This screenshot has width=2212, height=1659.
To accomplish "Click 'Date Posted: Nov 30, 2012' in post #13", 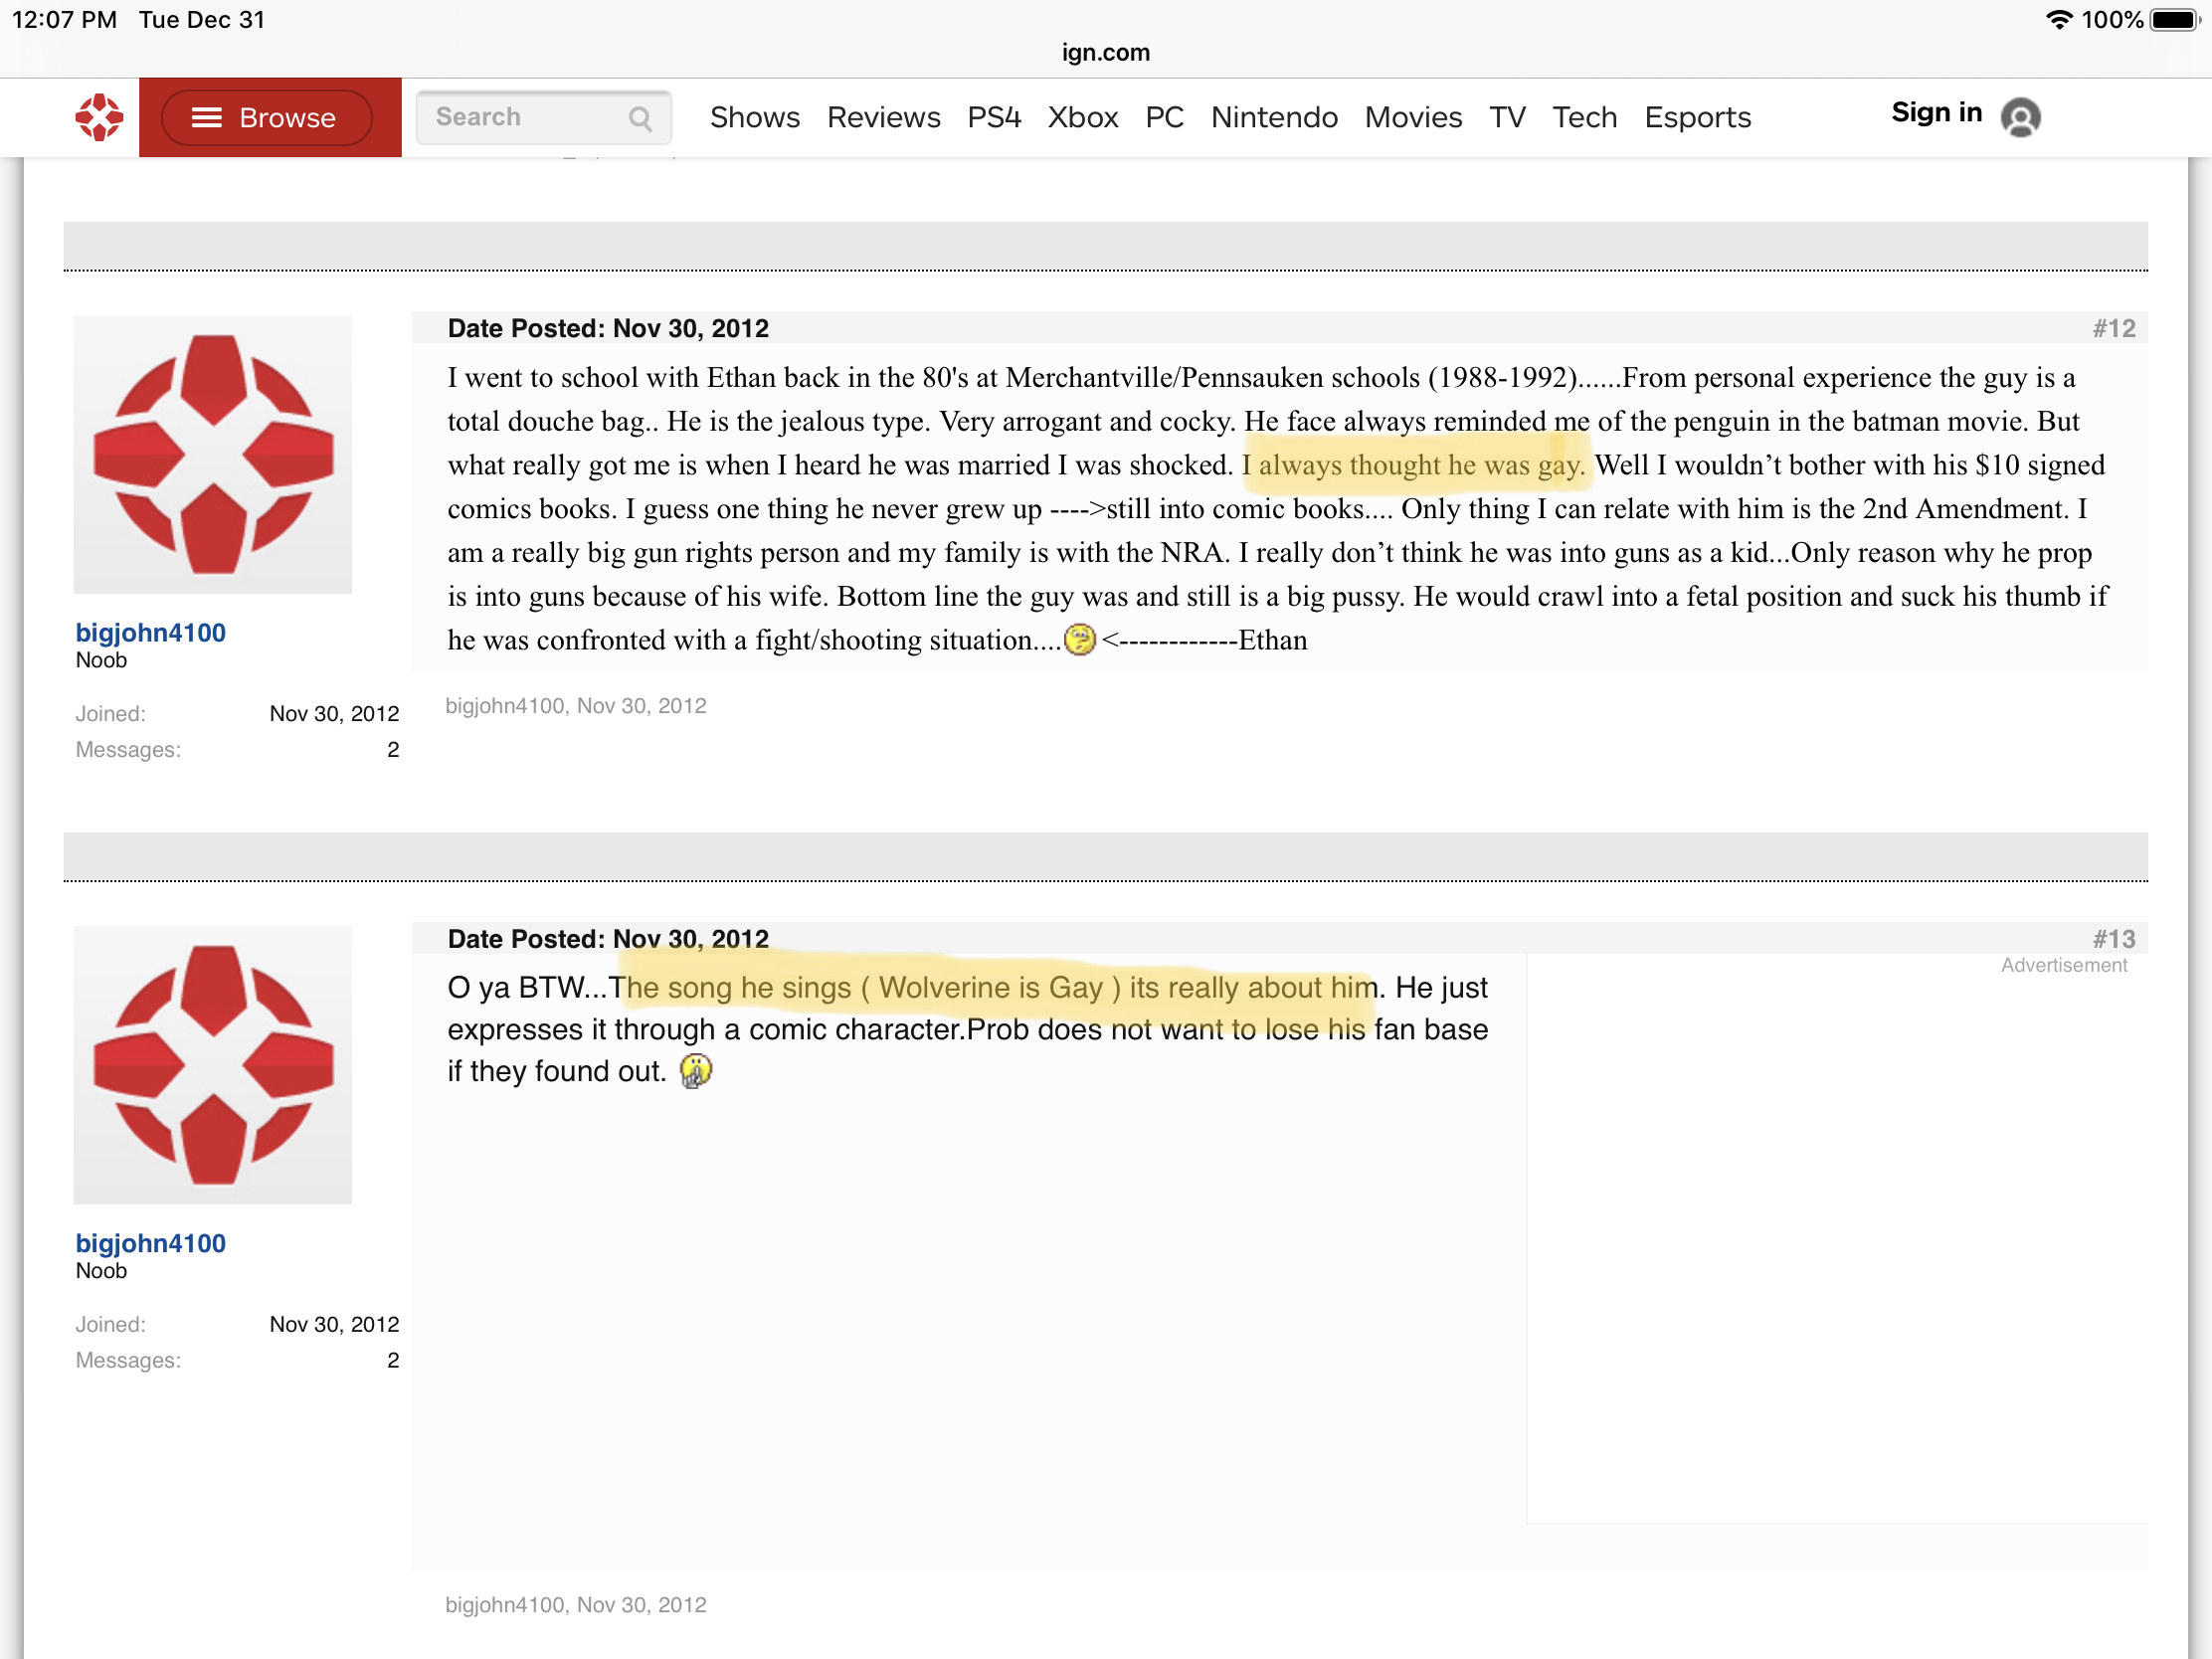I will [x=608, y=939].
